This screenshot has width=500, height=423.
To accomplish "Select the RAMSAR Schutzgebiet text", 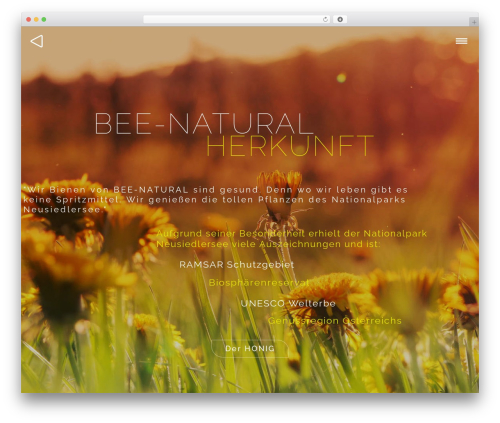I will [x=237, y=265].
